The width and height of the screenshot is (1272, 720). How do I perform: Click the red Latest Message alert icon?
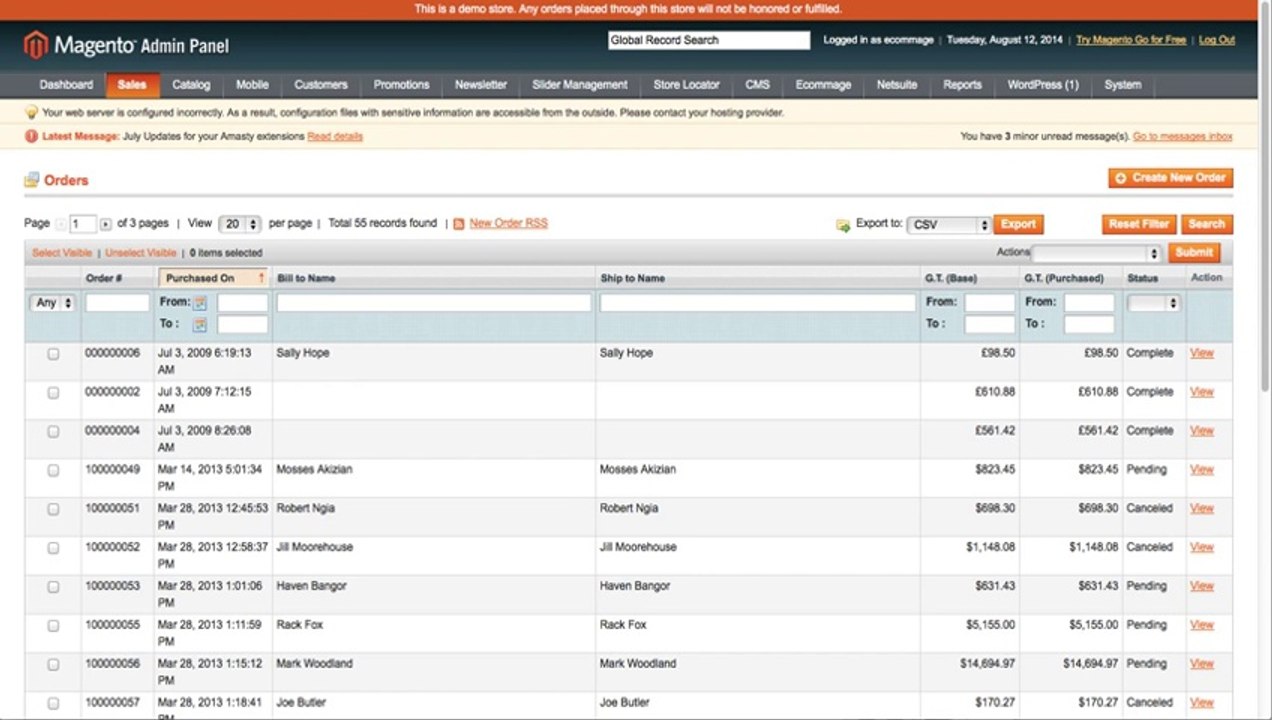[x=31, y=136]
